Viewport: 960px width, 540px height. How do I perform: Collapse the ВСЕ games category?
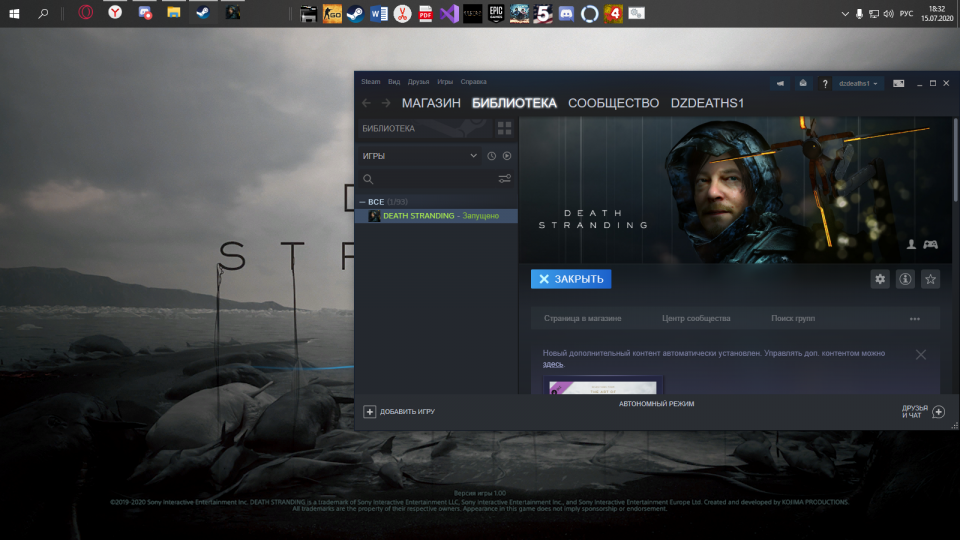[362, 201]
